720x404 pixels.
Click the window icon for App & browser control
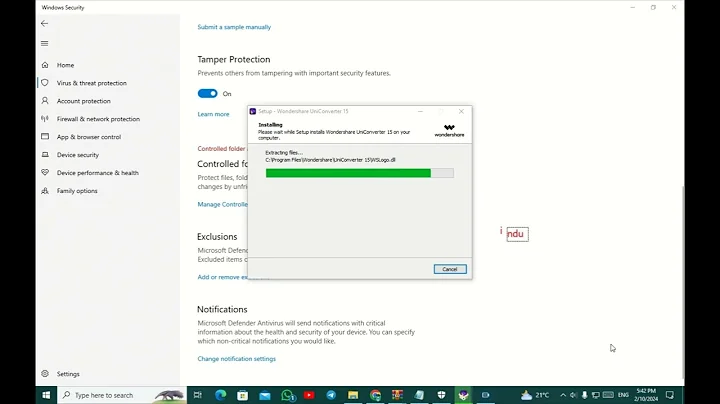click(x=45, y=136)
